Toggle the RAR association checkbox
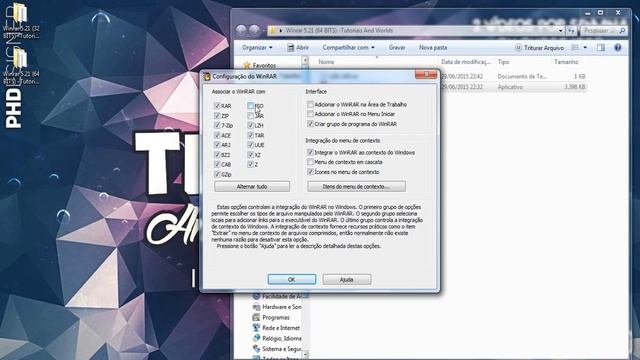This screenshot has height=360, width=640. coord(217,106)
